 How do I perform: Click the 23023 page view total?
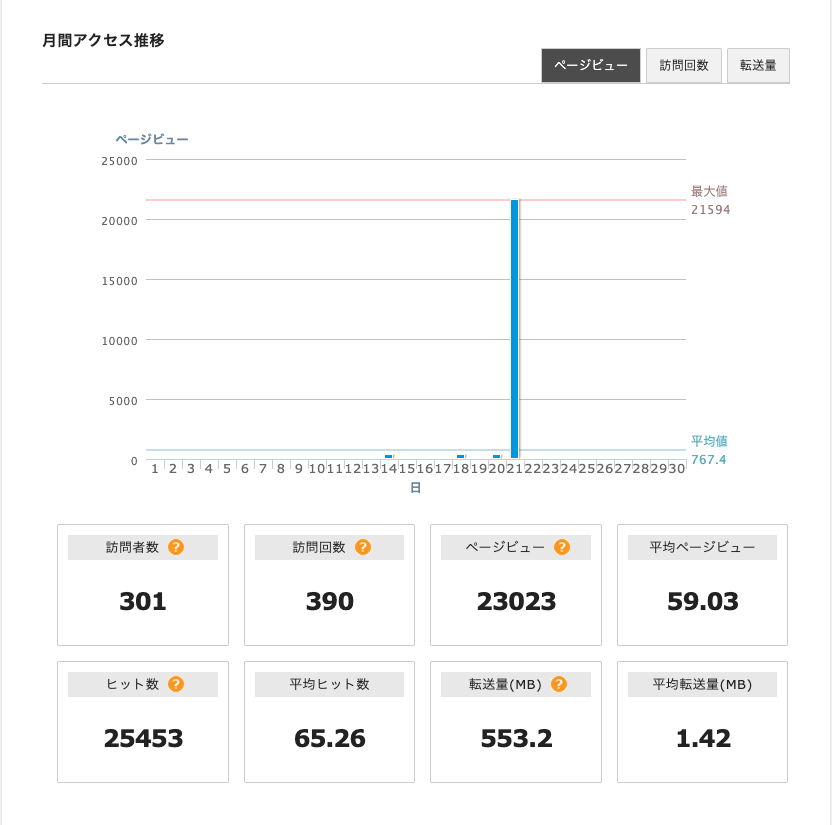point(516,601)
